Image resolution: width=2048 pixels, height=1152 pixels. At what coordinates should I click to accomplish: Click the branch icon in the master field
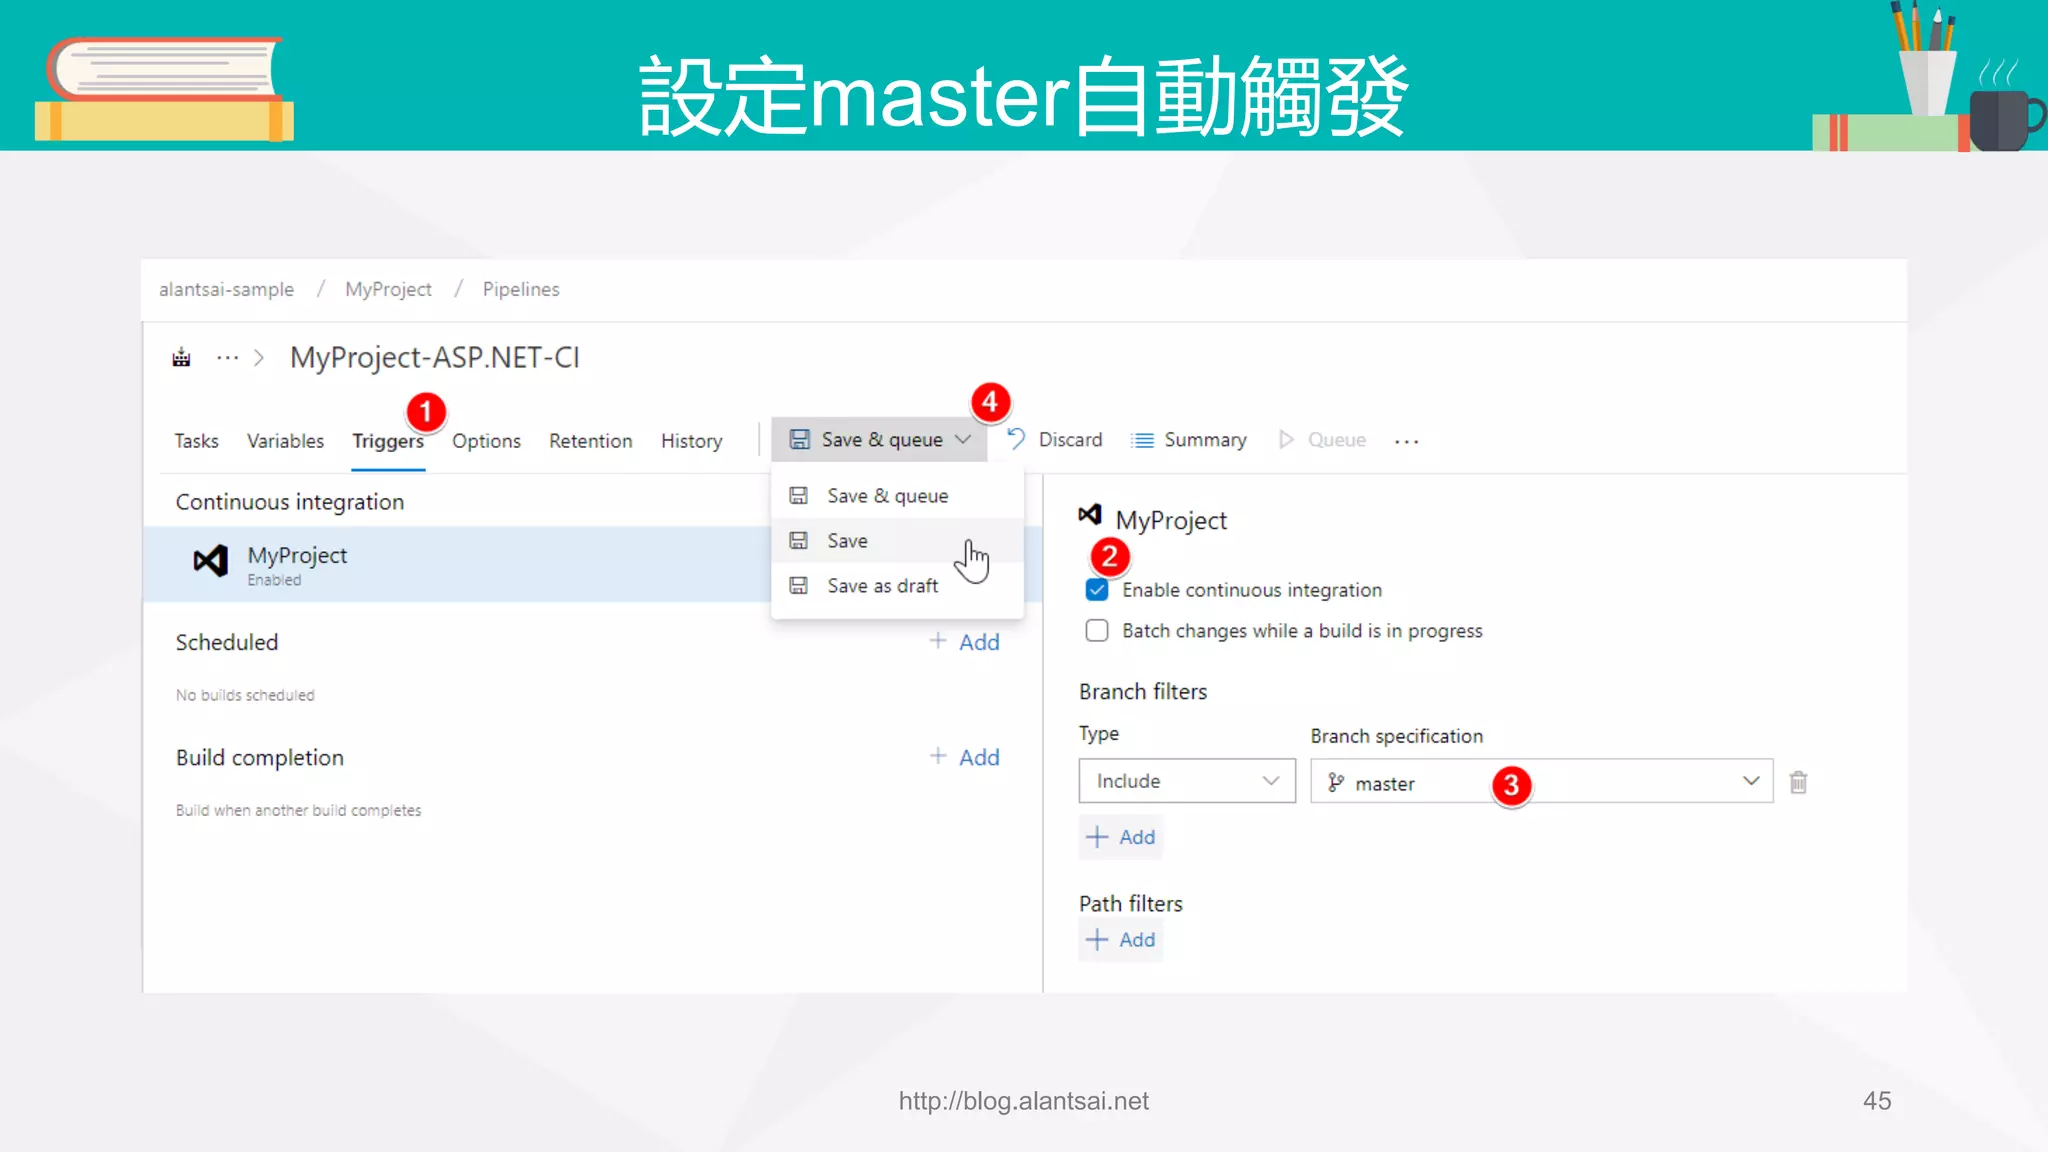(x=1336, y=782)
